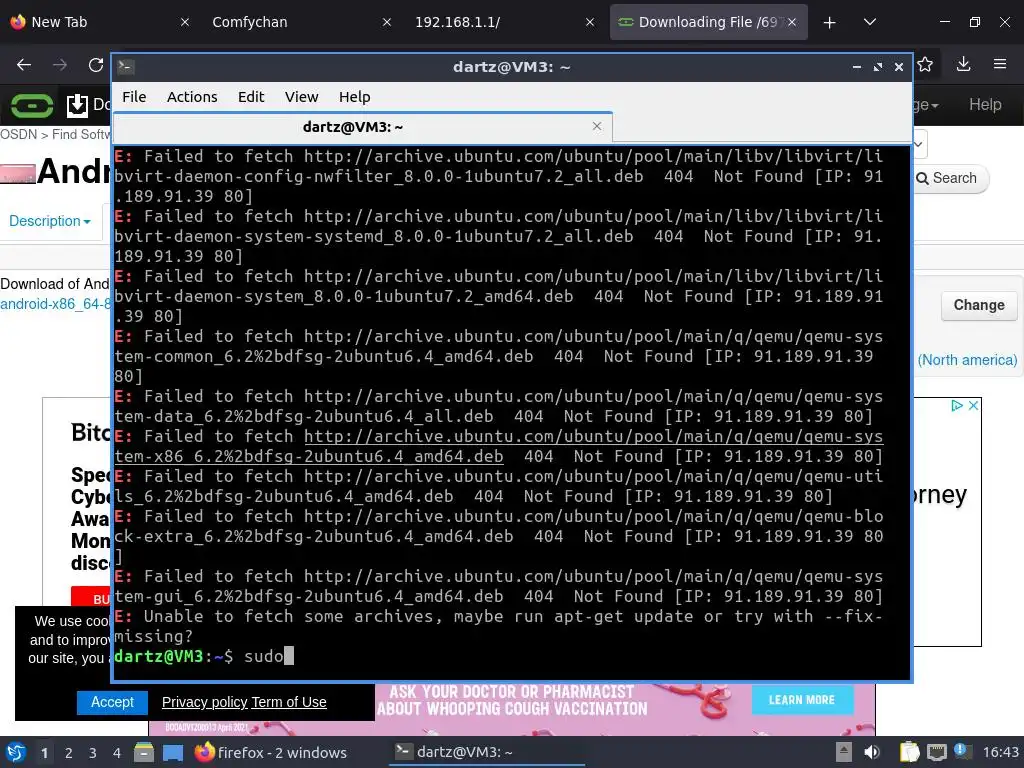List all tabs with chevron button
This screenshot has height=768, width=1024.
[869, 22]
